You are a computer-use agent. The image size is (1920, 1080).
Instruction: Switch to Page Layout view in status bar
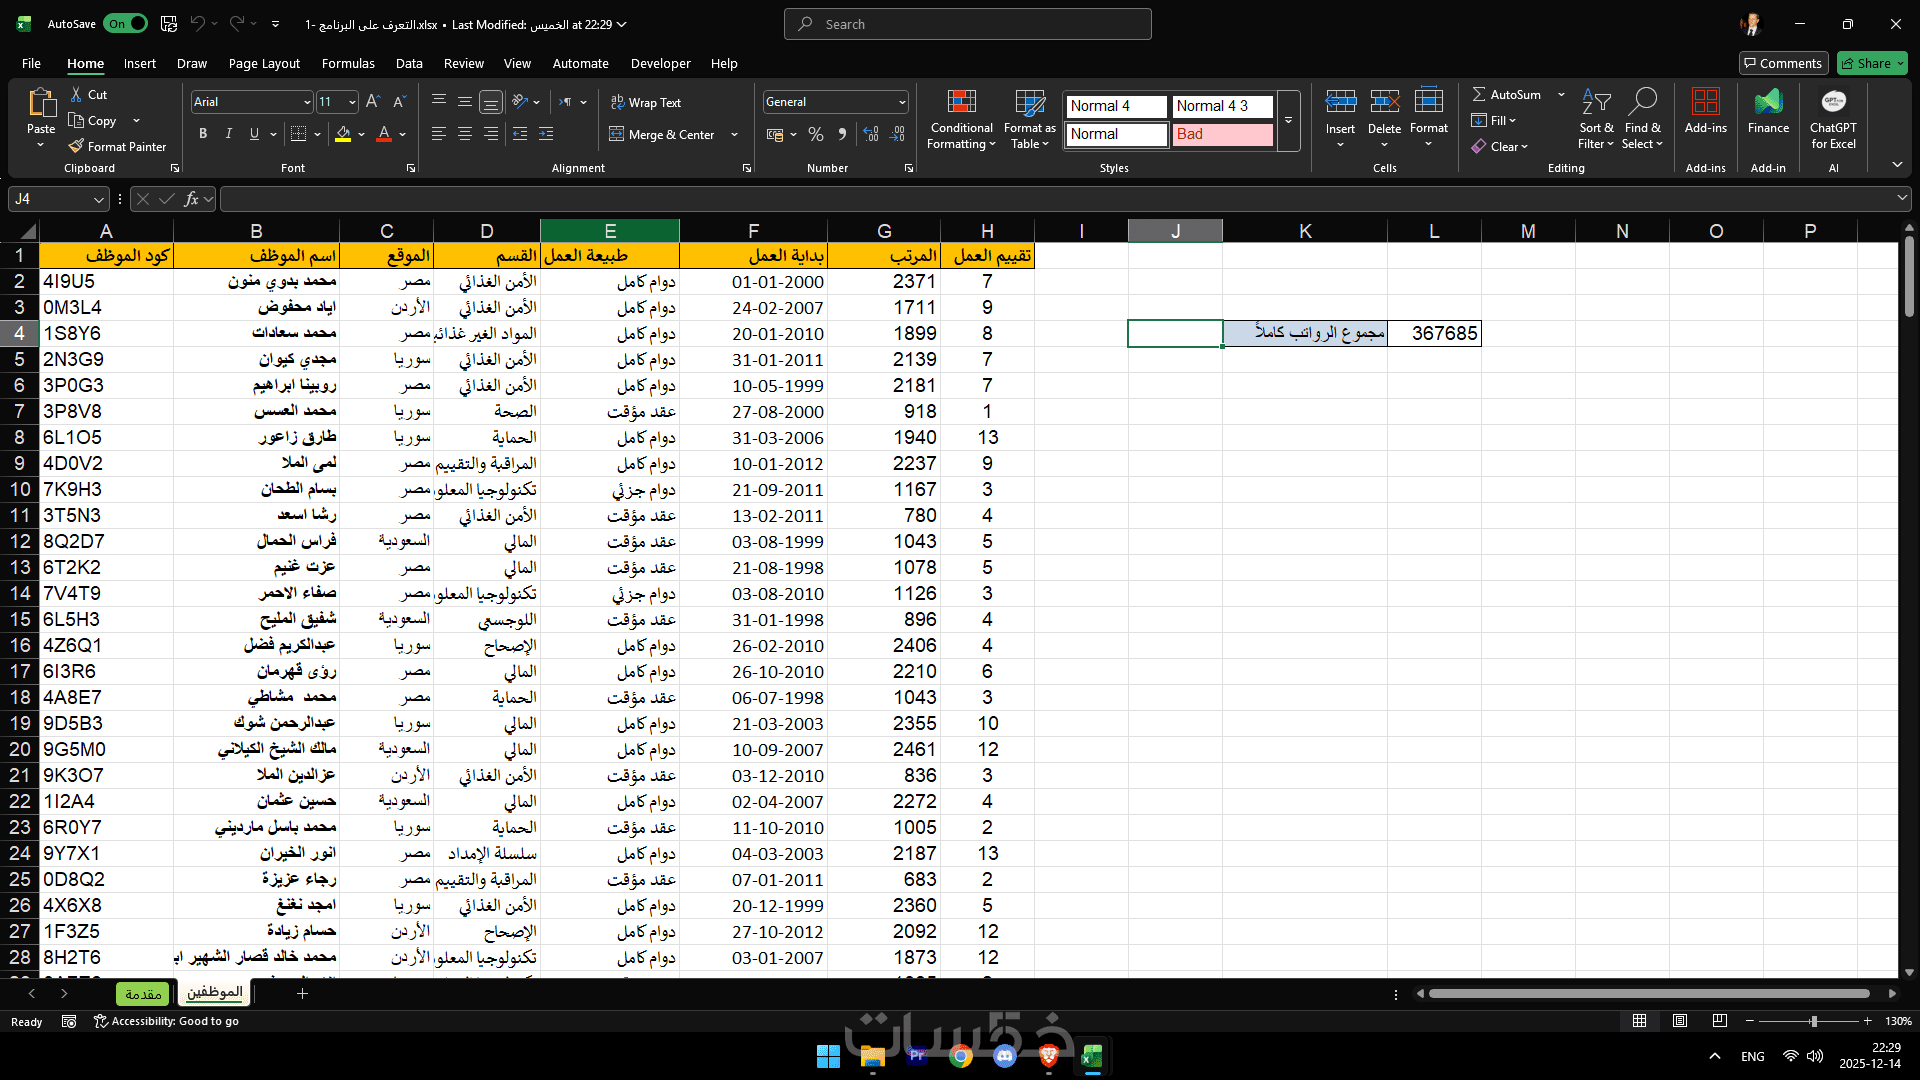1680,1021
